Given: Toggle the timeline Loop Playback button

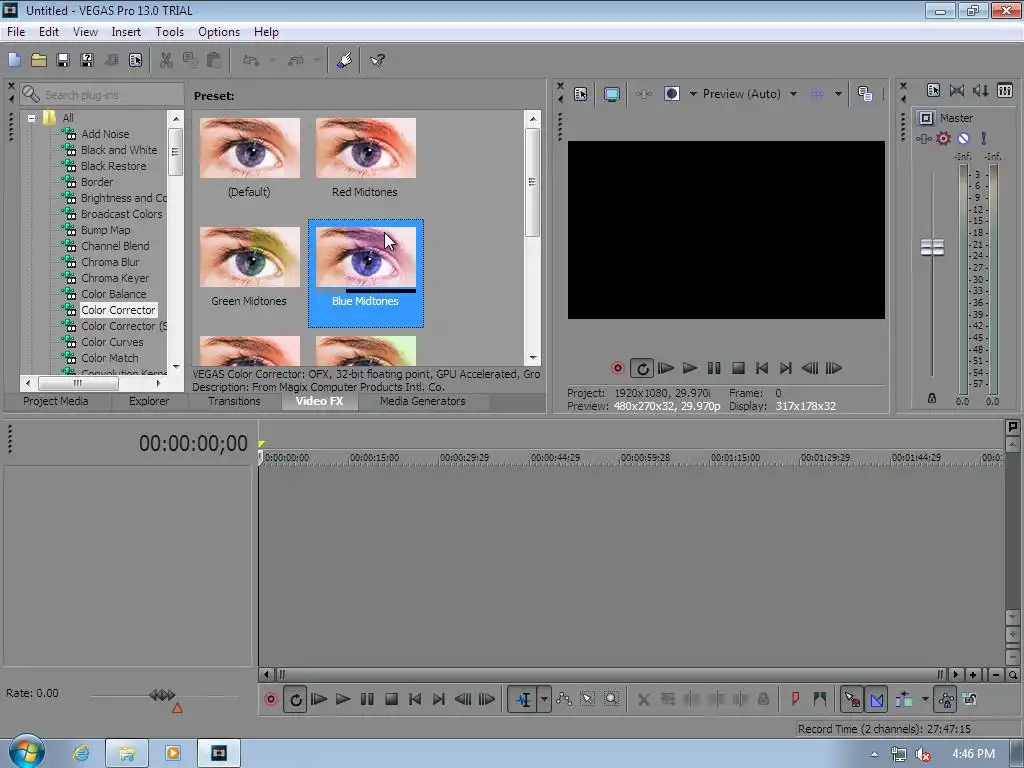Looking at the screenshot, I should pos(295,699).
